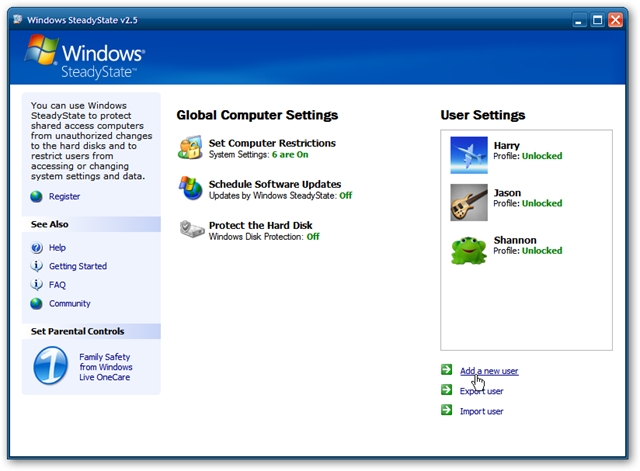Click green arrow icon beside Import user

click(447, 409)
